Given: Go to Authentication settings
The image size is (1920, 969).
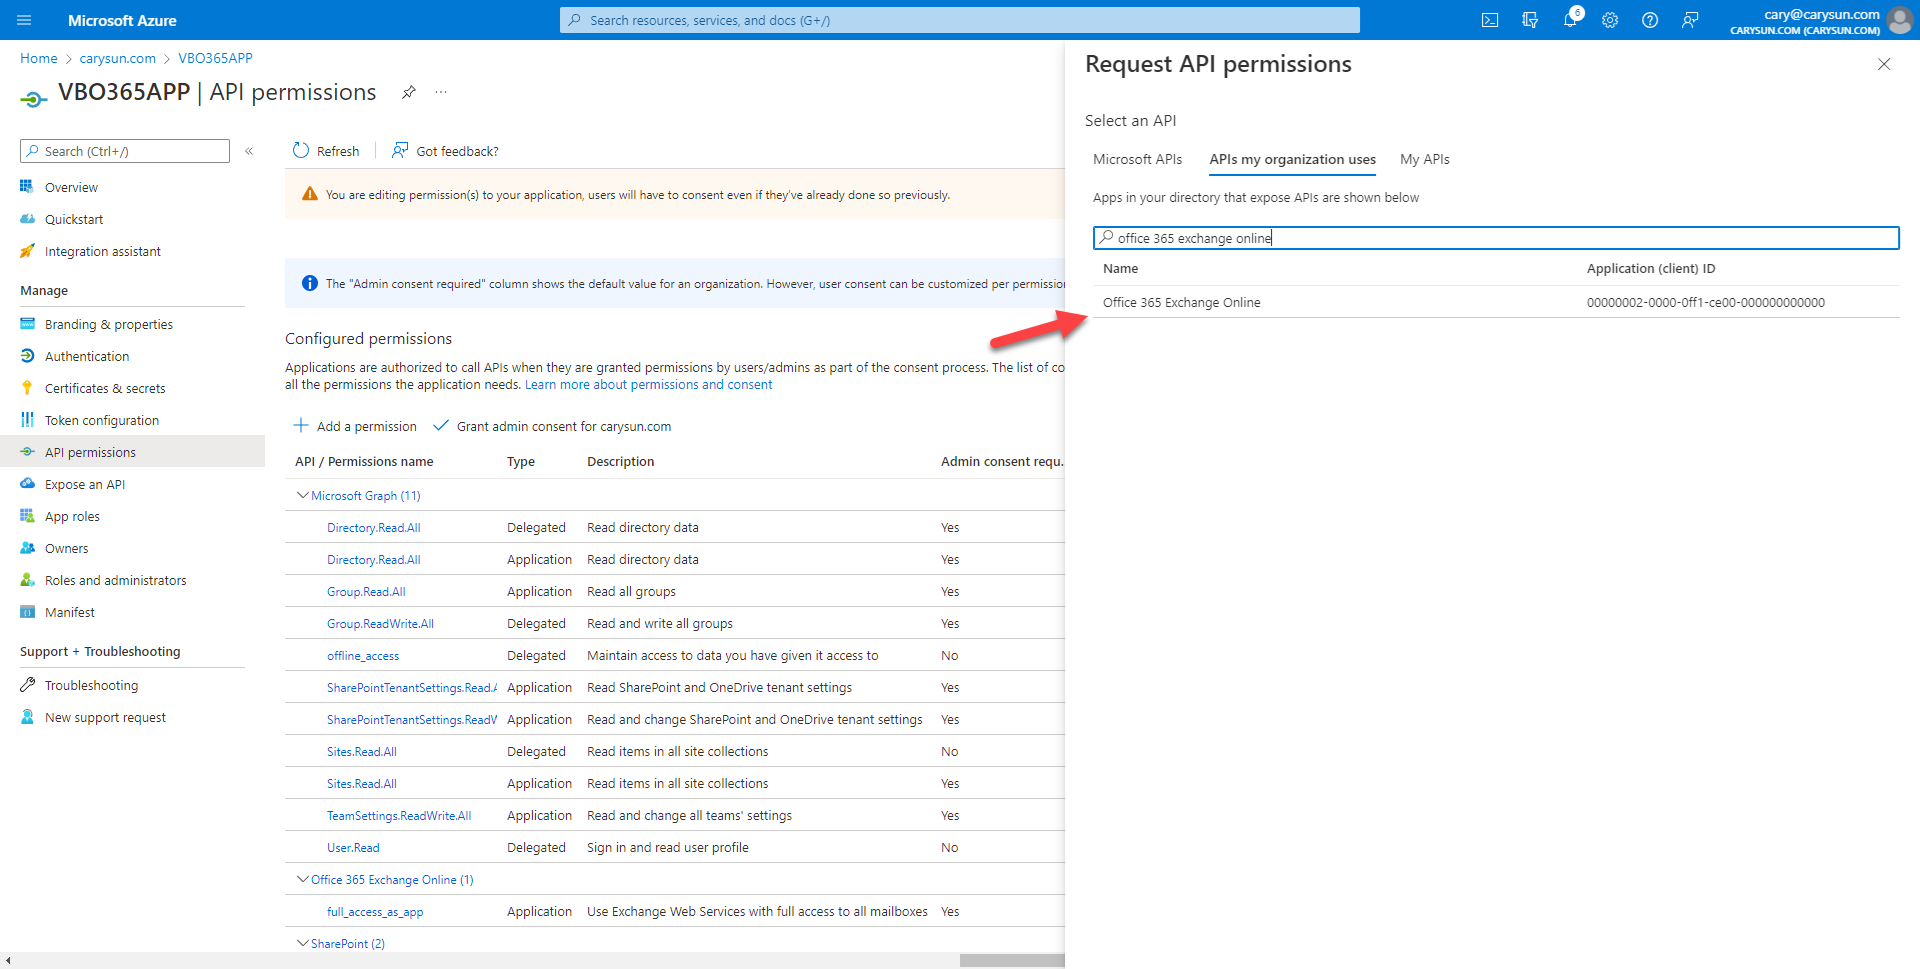Looking at the screenshot, I should click(x=87, y=356).
